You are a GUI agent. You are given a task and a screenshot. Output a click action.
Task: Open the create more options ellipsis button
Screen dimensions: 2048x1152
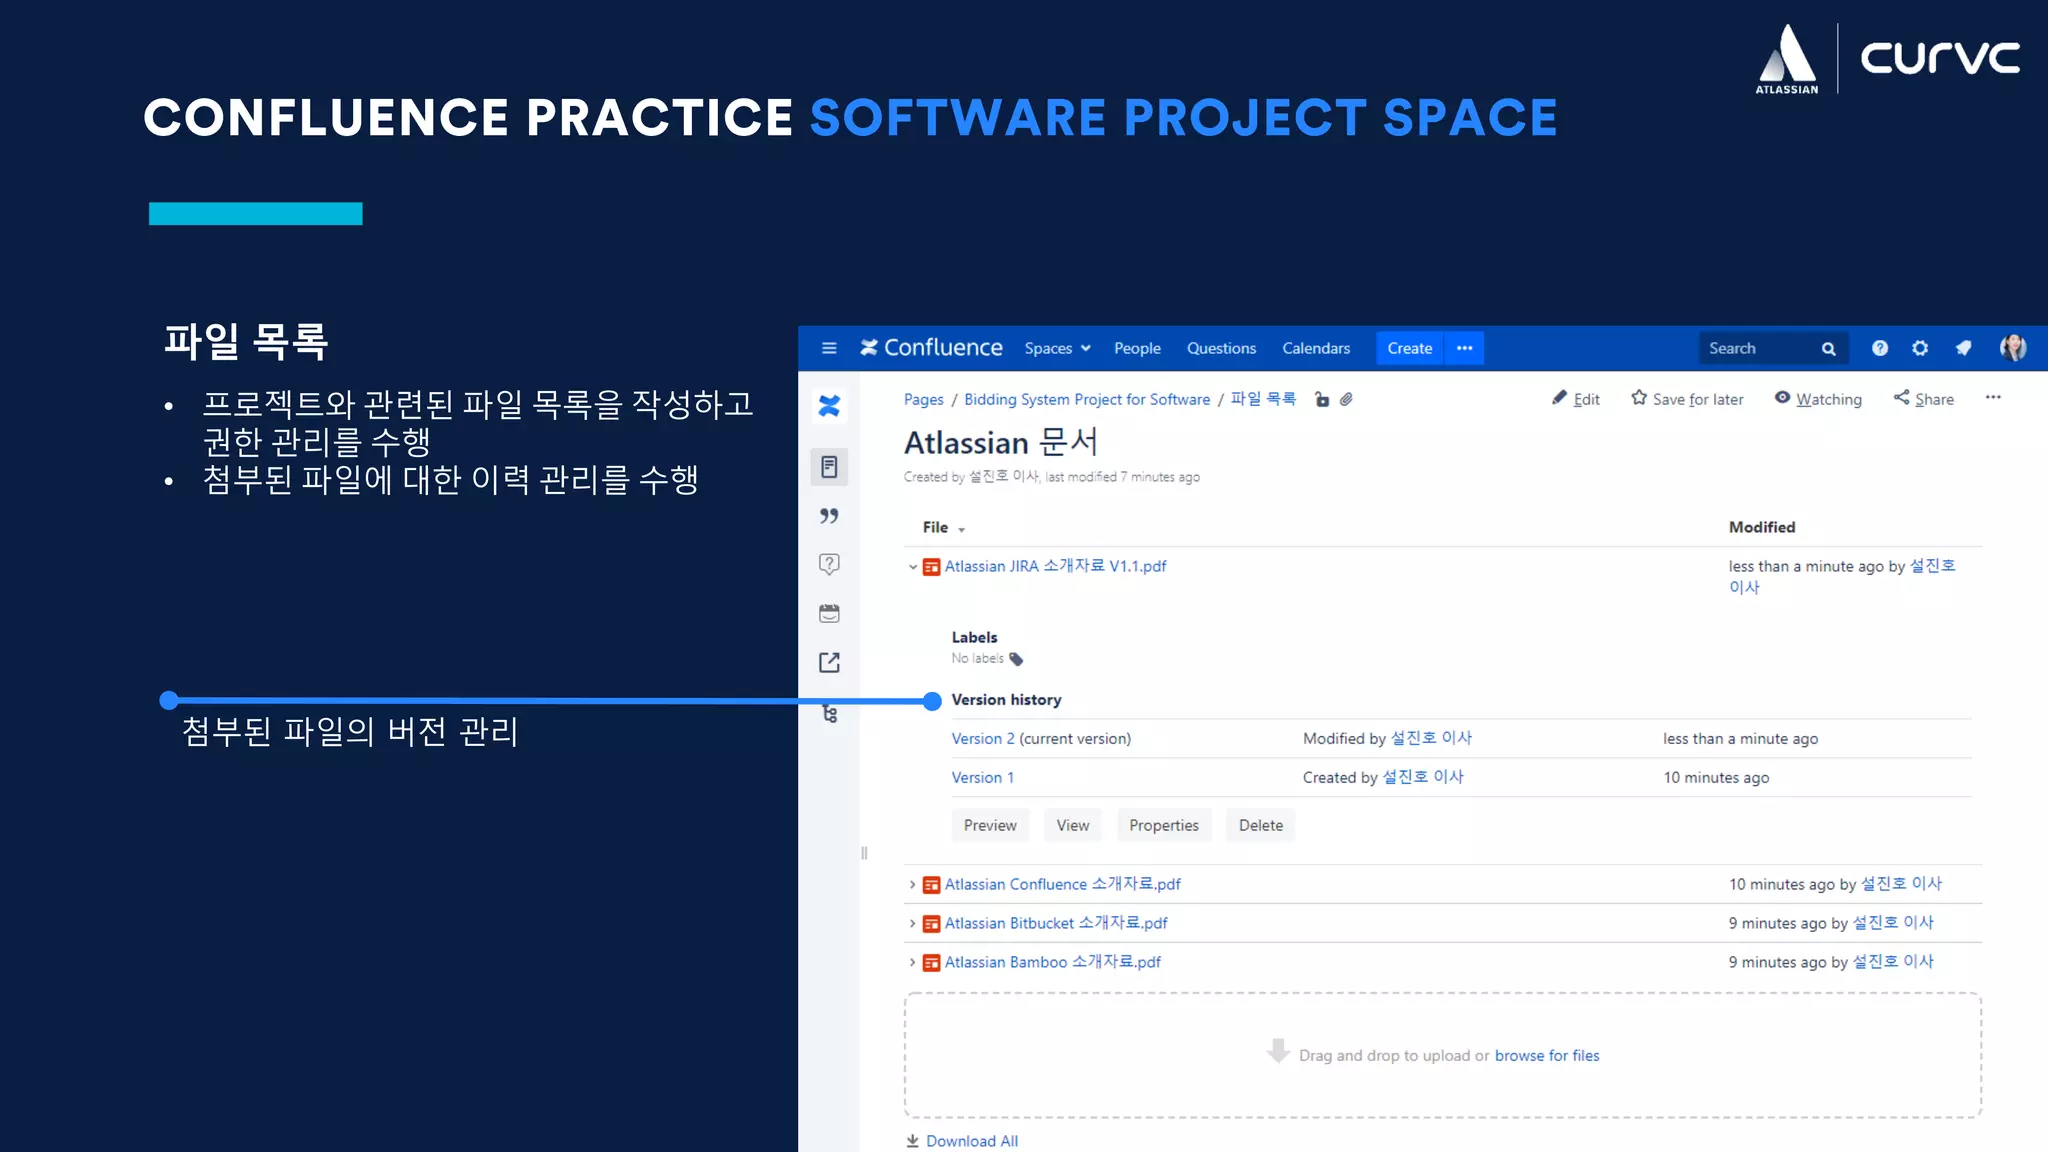tap(1465, 348)
